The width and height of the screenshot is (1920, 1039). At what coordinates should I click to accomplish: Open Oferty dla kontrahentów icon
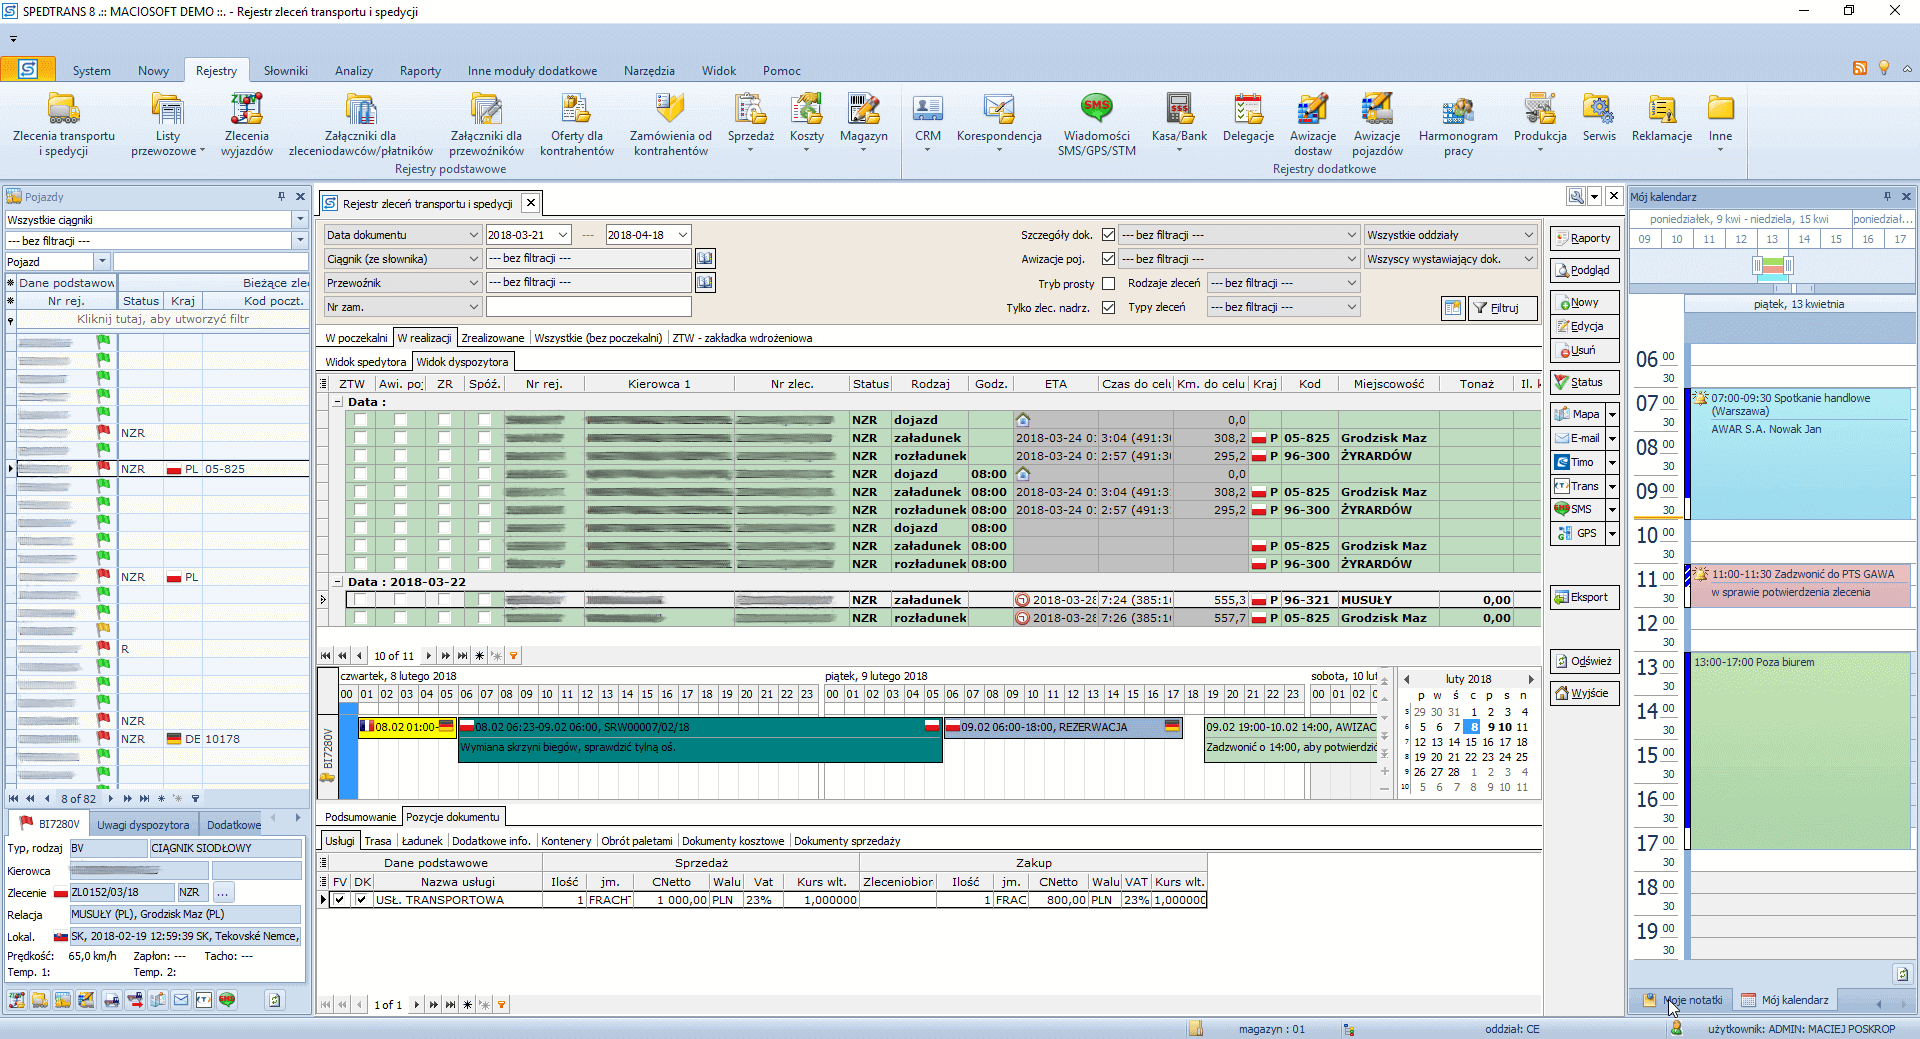coord(577,124)
